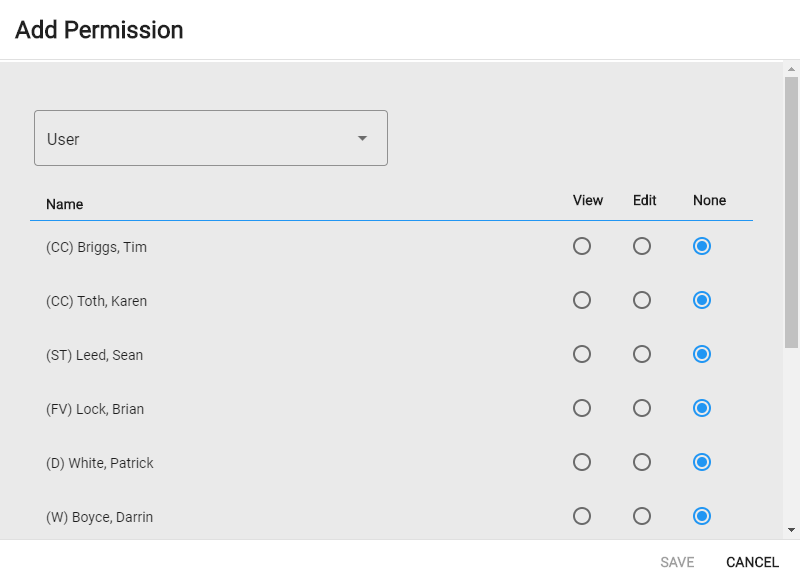Viewport: 800px width, 585px height.
Task: Open the User dropdown
Action: pyautogui.click(x=211, y=138)
